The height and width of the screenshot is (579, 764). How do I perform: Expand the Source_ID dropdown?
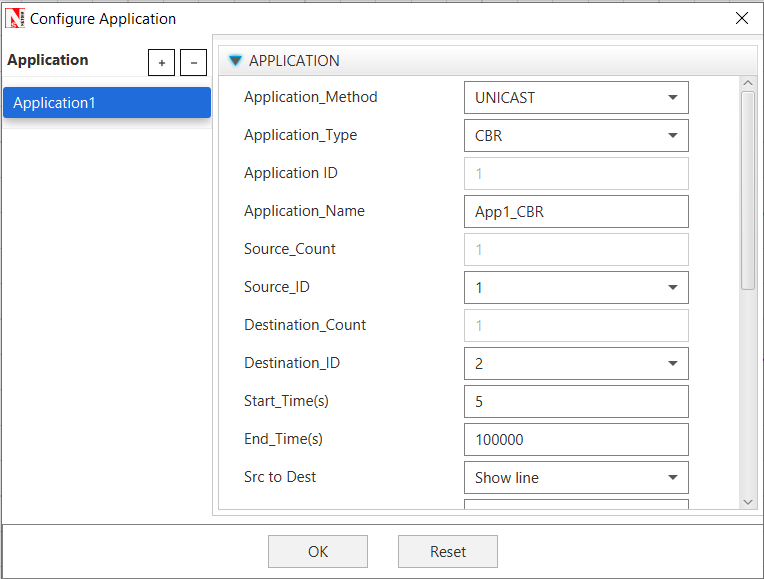576,288
